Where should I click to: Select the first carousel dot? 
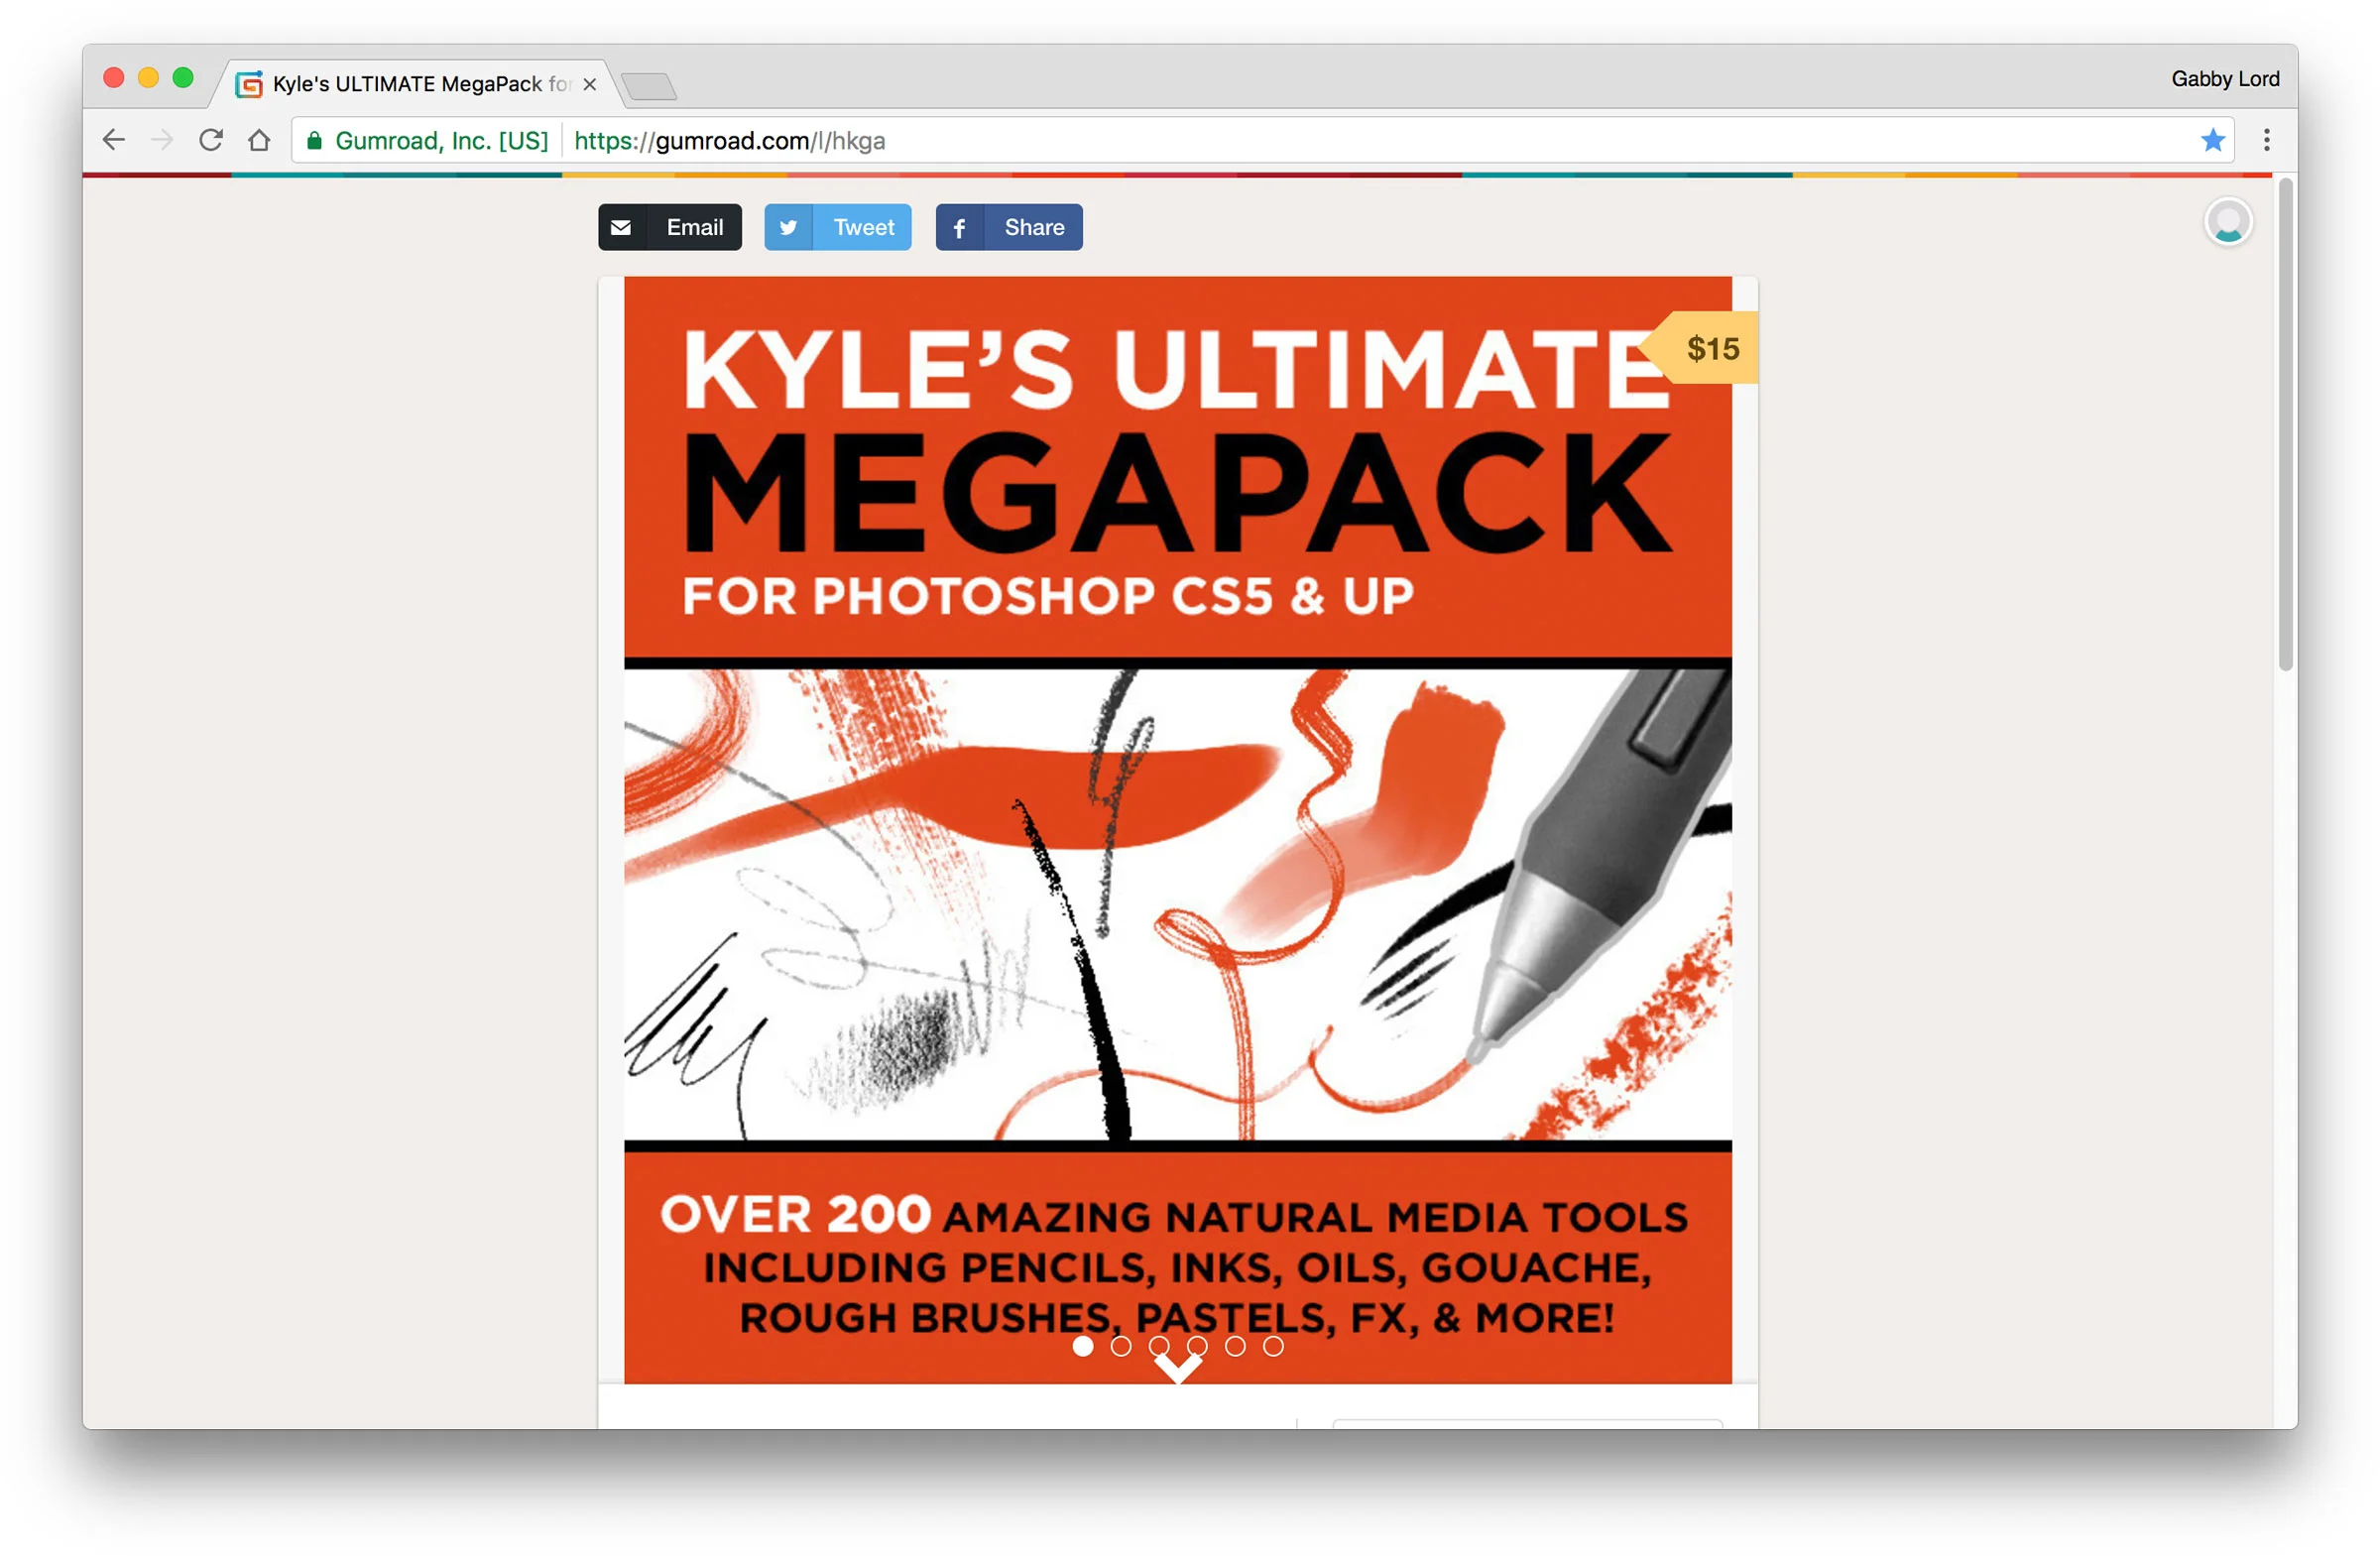pos(1083,1347)
